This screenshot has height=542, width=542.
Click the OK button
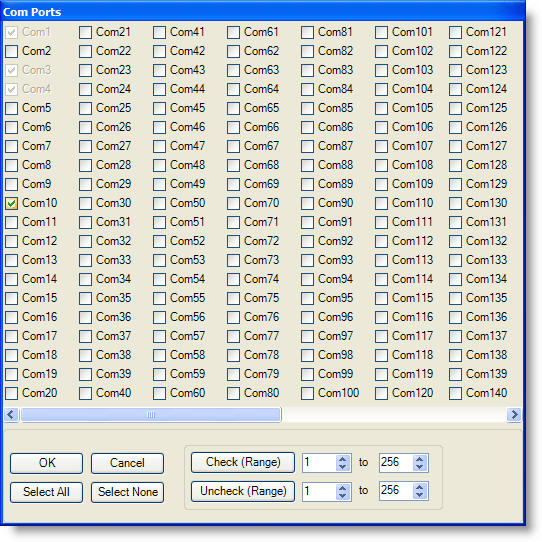pos(46,463)
